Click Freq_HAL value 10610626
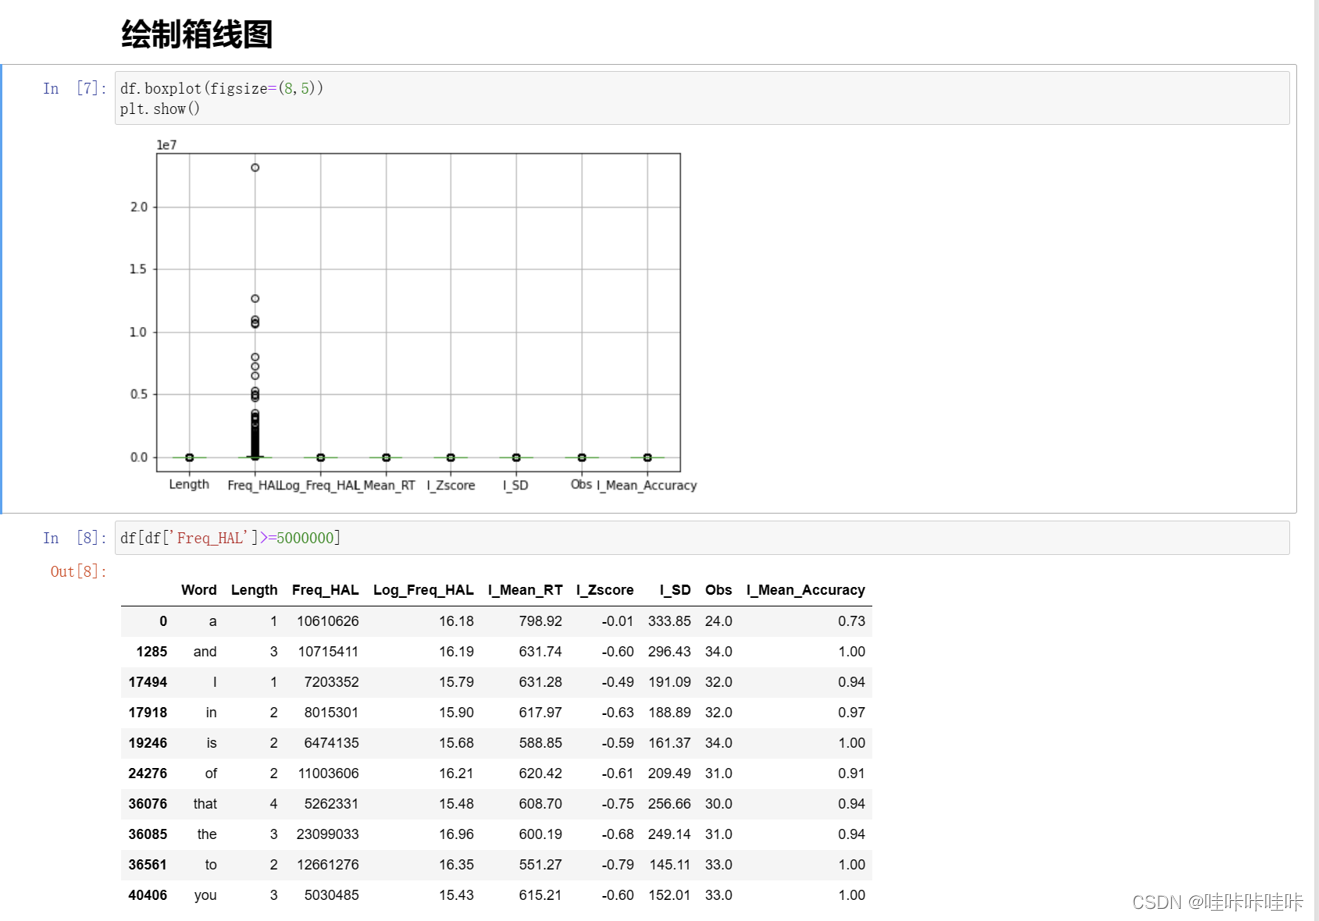The image size is (1319, 921). (328, 621)
